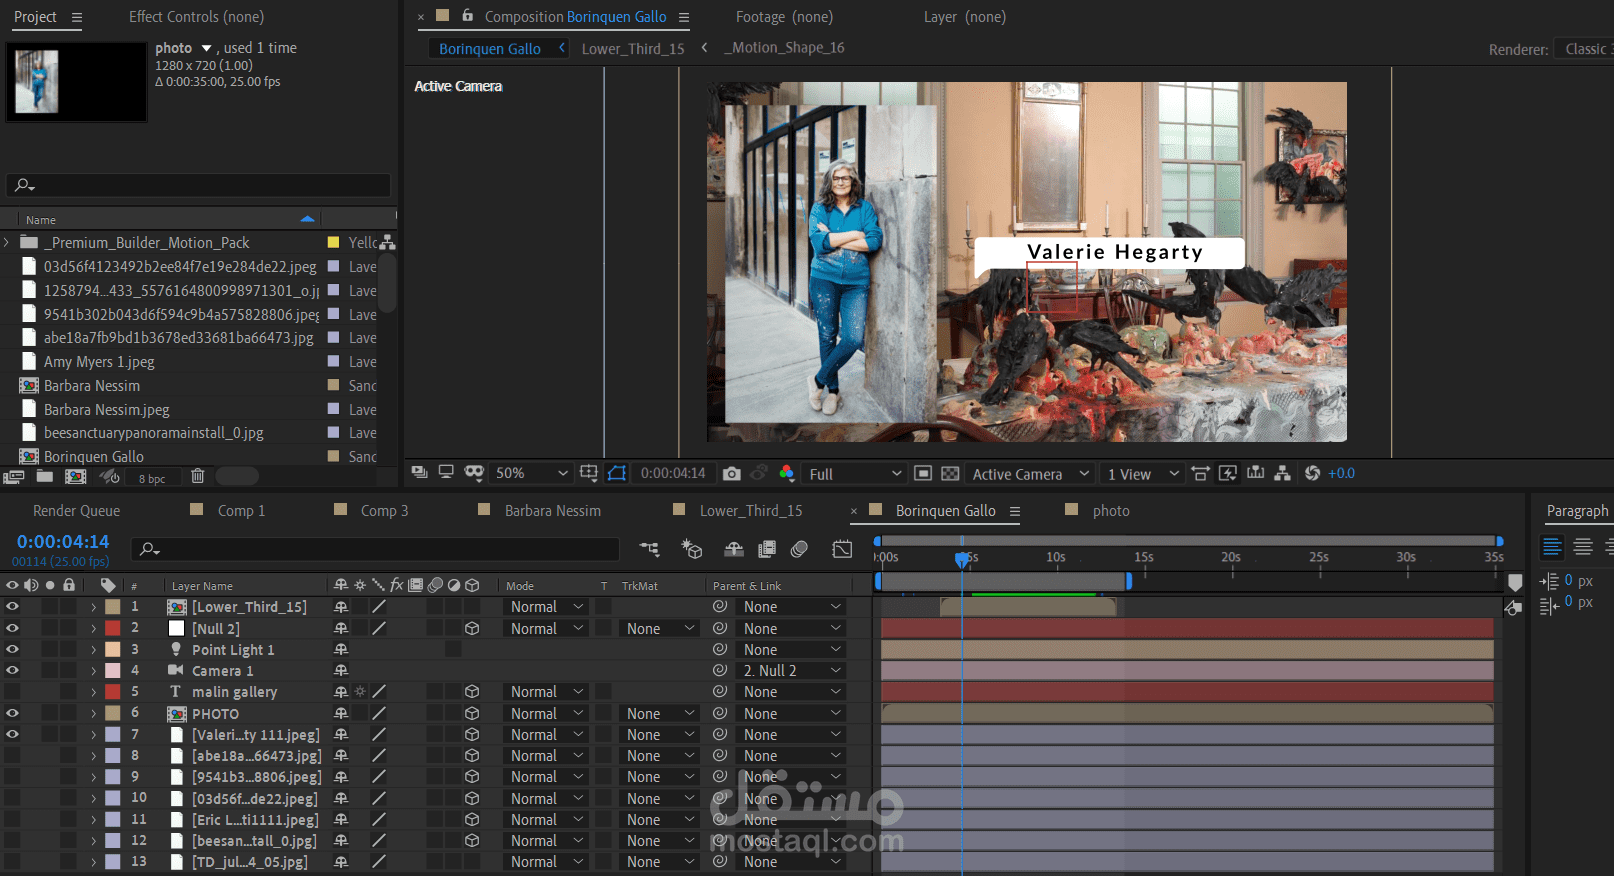Click pickwhip icon for Camera 1 layer
This screenshot has height=876, width=1614.
tap(719, 671)
